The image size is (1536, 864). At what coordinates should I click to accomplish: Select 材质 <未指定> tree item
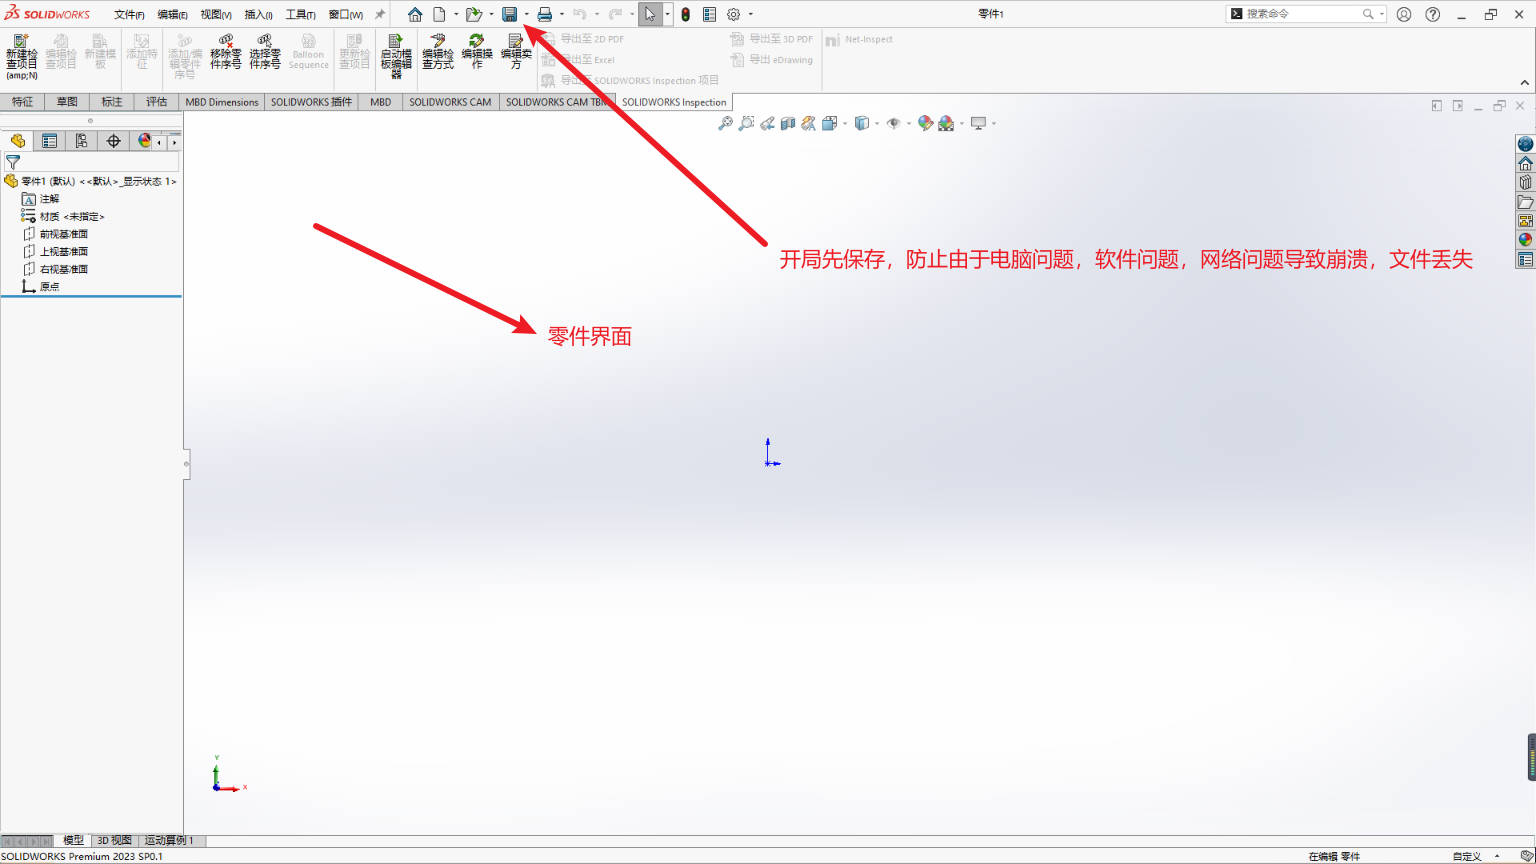pyautogui.click(x=63, y=216)
